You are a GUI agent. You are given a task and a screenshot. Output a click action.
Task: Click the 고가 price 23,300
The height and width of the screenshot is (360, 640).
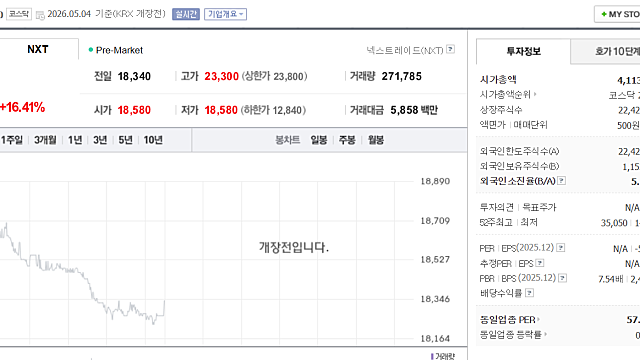pyautogui.click(x=221, y=76)
